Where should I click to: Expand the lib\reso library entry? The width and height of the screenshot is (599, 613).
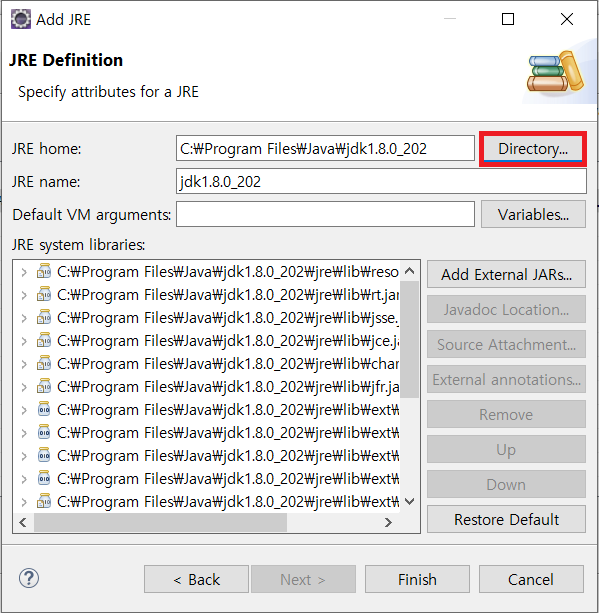[x=24, y=272]
